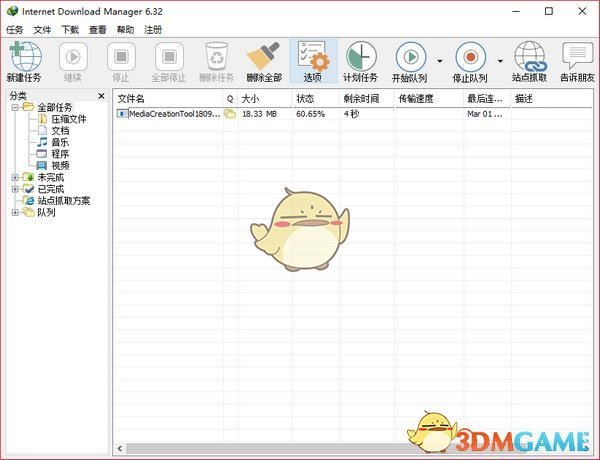This screenshot has height=460, width=600.
Task: Expand the 未完成 tree node
Action: [x=15, y=177]
